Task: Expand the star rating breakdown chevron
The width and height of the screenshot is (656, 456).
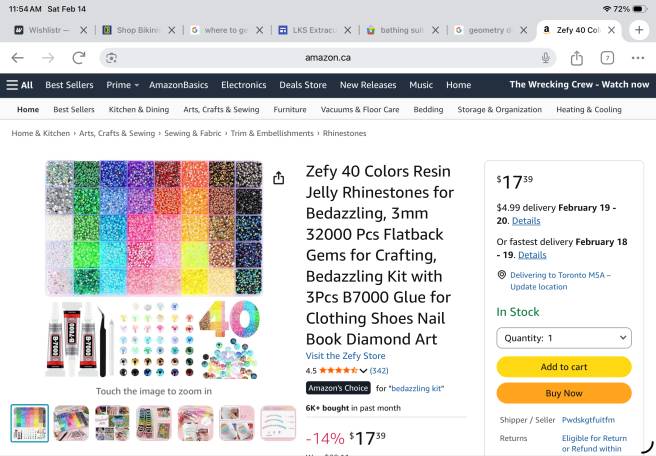Action: tap(364, 371)
